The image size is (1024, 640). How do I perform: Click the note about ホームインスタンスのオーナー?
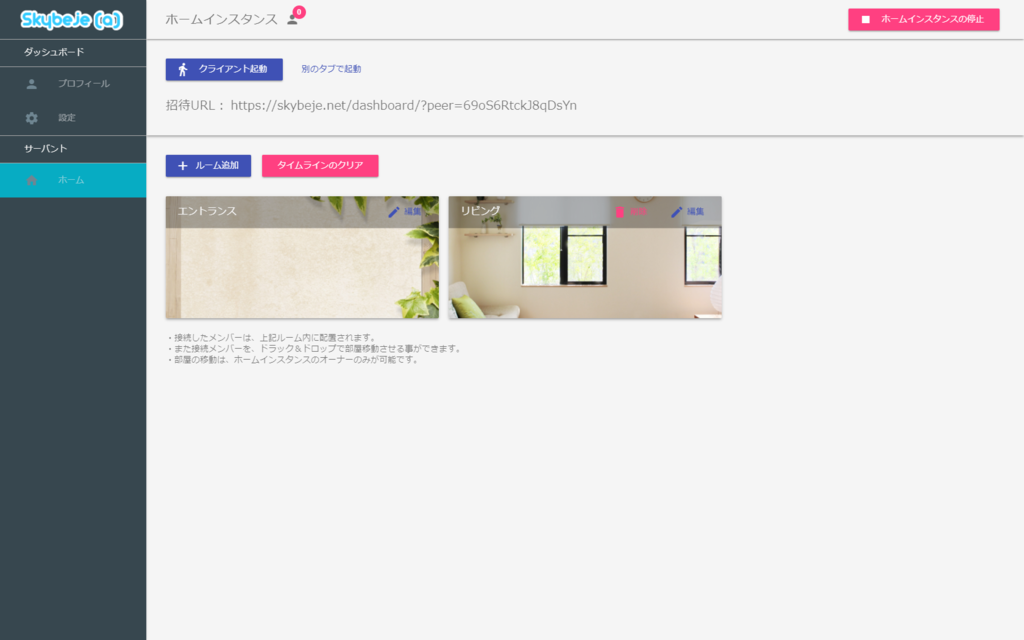293,360
